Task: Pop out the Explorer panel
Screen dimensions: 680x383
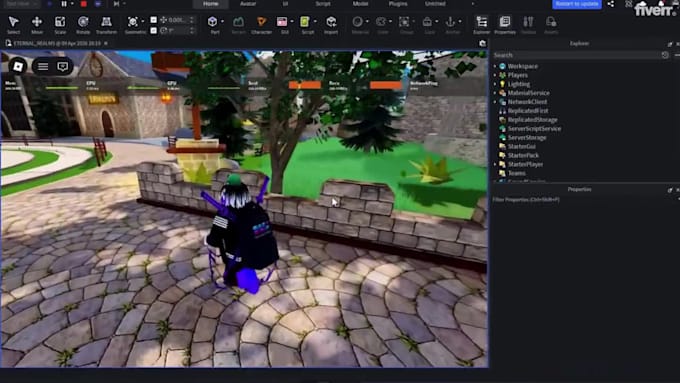Action: click(670, 44)
